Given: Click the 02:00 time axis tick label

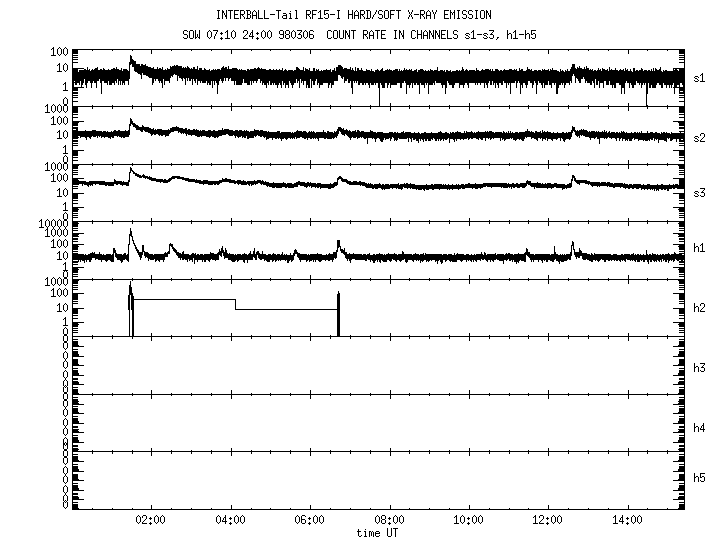Looking at the screenshot, I should pos(151,521).
